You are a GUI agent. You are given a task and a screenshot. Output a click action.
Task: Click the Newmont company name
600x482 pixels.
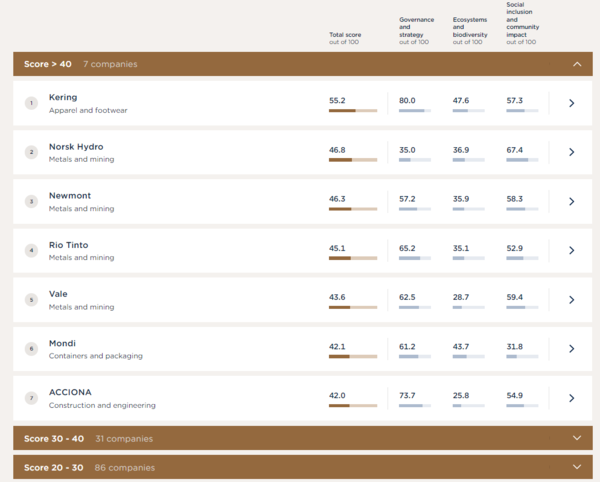69,195
